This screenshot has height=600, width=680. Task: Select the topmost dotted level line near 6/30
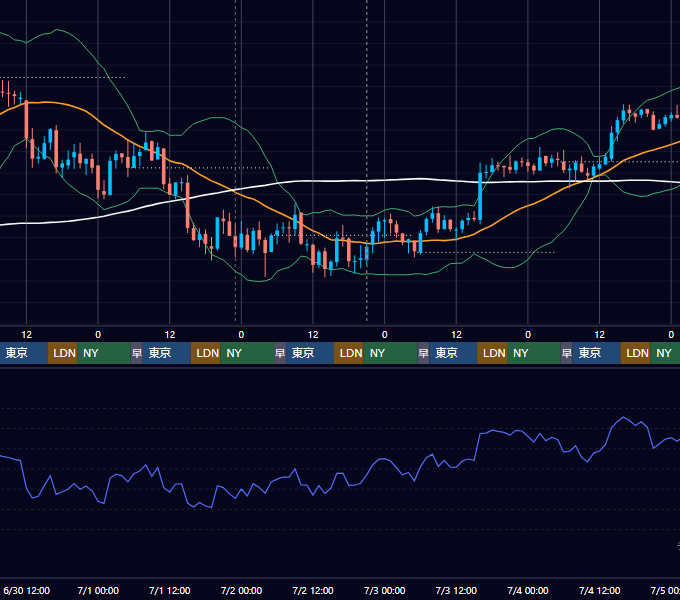pos(63,78)
